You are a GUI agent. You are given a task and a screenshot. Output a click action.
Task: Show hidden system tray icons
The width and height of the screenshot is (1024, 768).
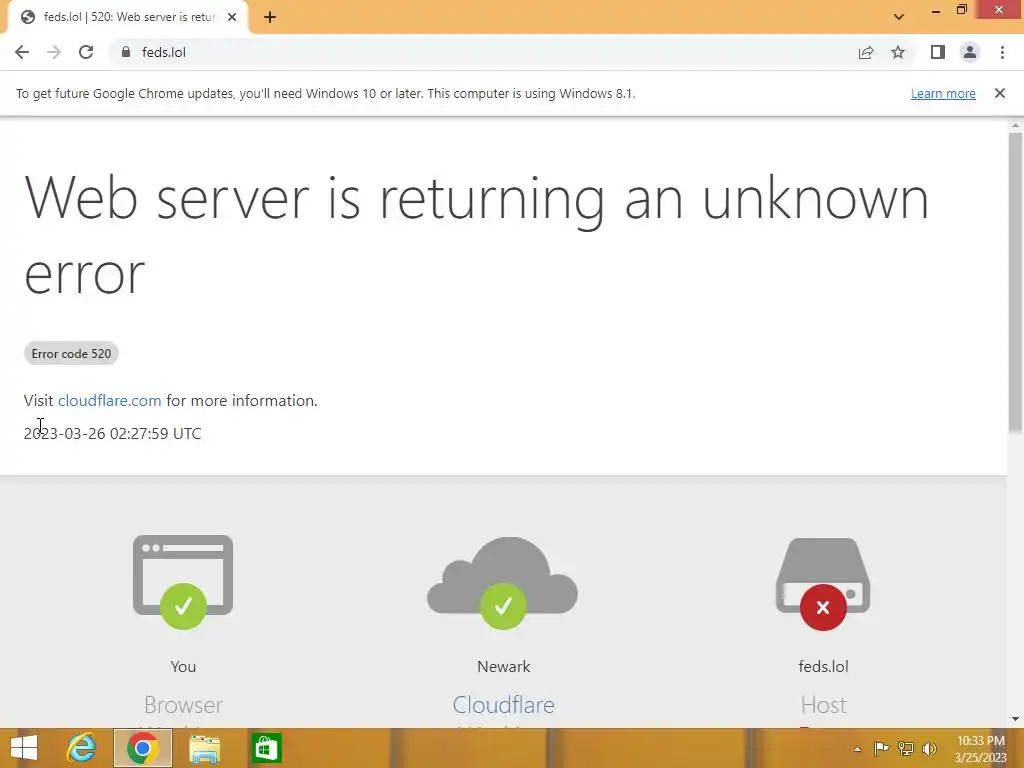coord(857,749)
